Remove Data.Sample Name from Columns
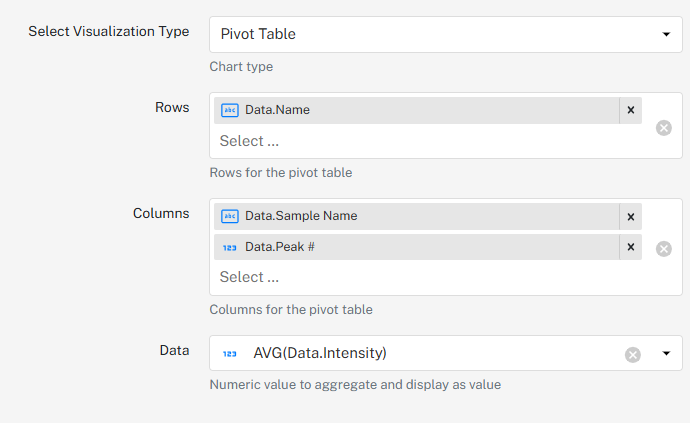The width and height of the screenshot is (690, 423). 631,217
